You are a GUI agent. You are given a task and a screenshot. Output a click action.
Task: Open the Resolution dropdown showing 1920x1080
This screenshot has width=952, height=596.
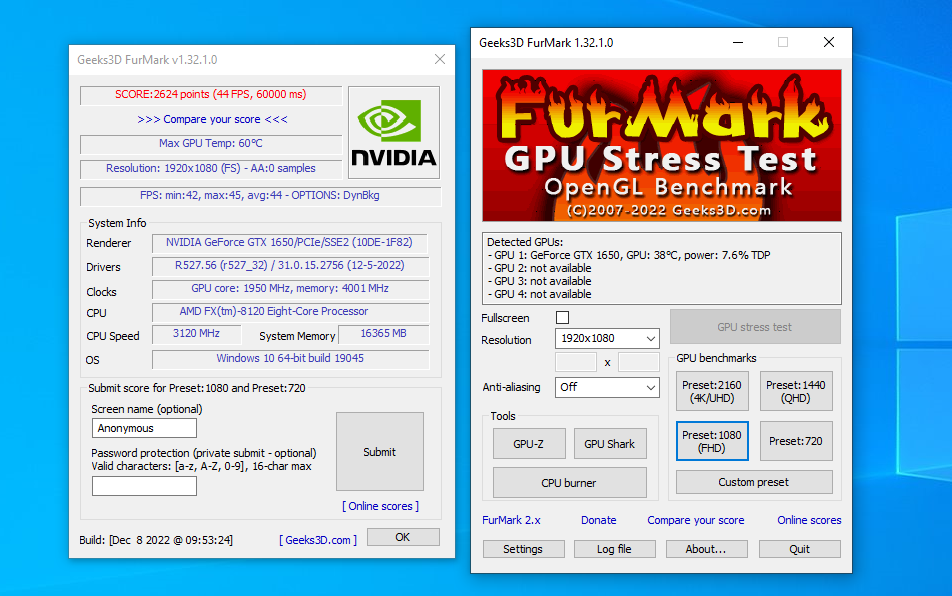607,338
